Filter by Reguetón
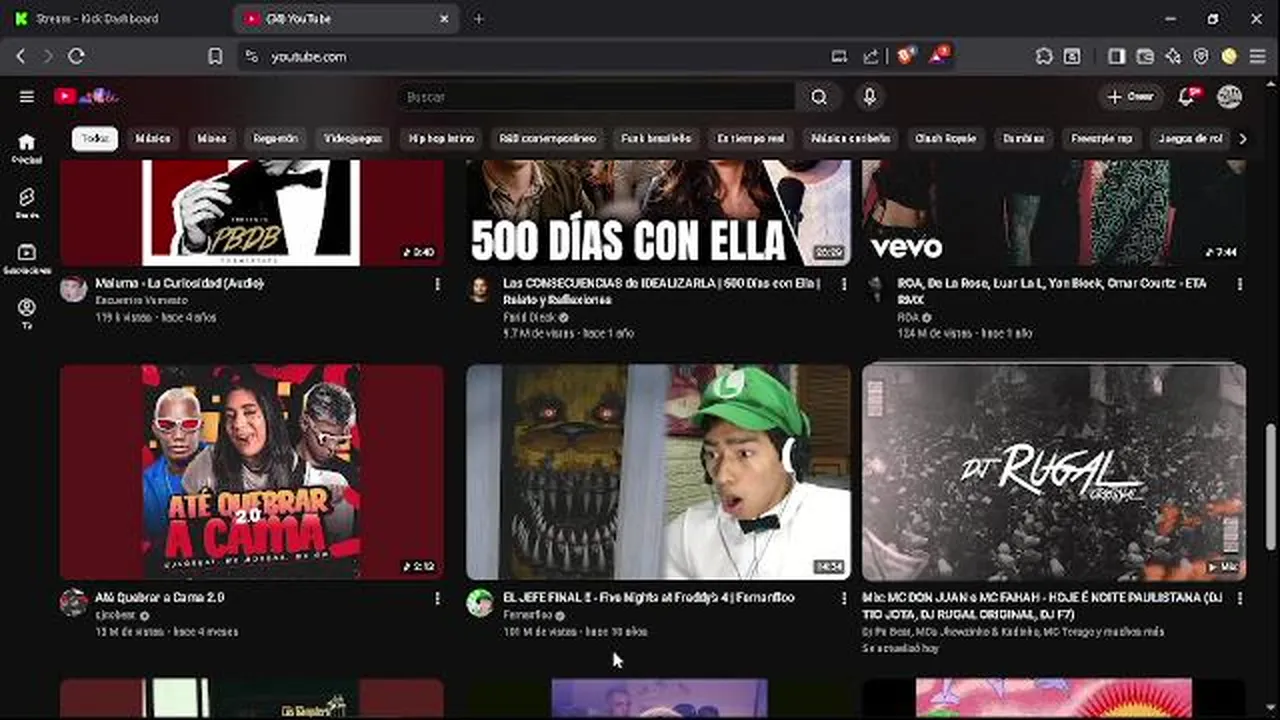This screenshot has width=1280, height=720. (275, 139)
